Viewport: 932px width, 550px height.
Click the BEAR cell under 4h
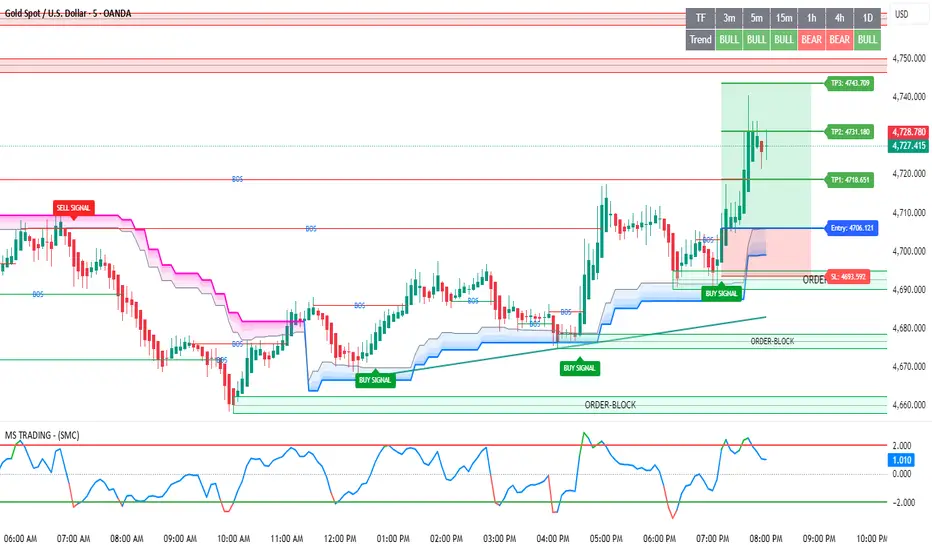coord(839,40)
